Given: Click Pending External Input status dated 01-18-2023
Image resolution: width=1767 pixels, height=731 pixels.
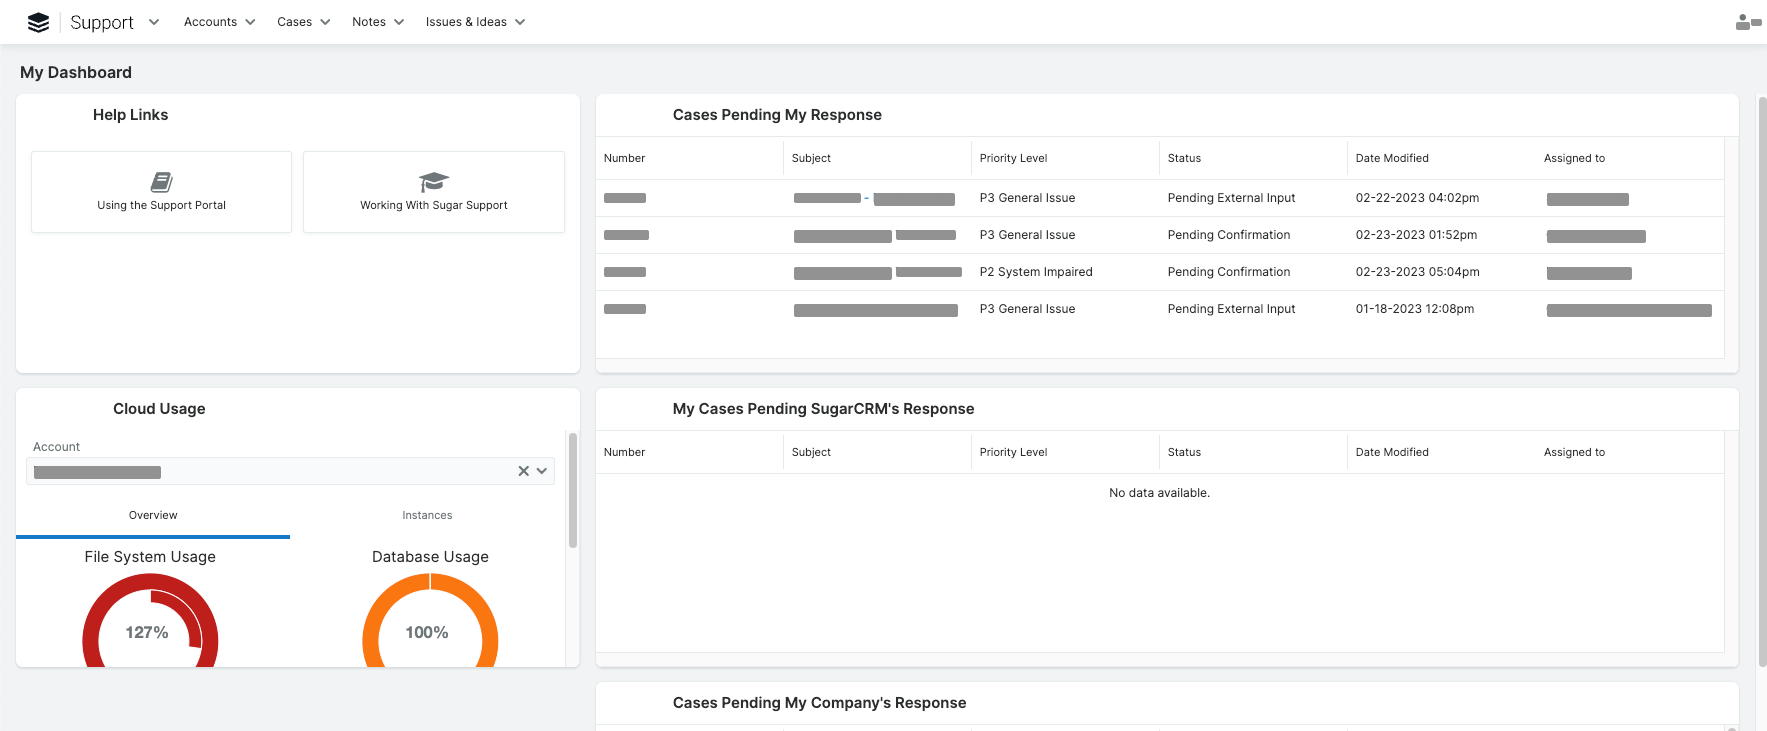Looking at the screenshot, I should pyautogui.click(x=1231, y=309).
